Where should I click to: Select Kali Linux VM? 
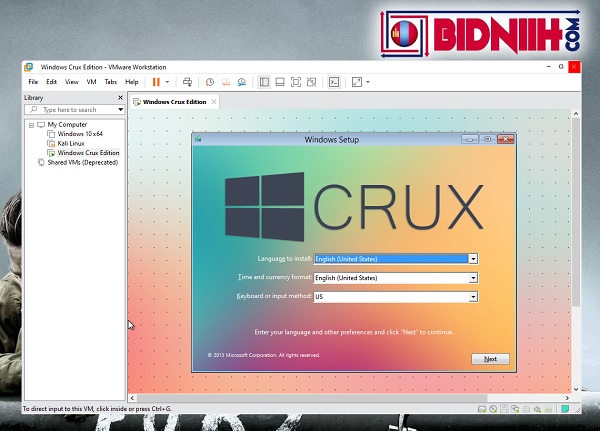point(71,144)
